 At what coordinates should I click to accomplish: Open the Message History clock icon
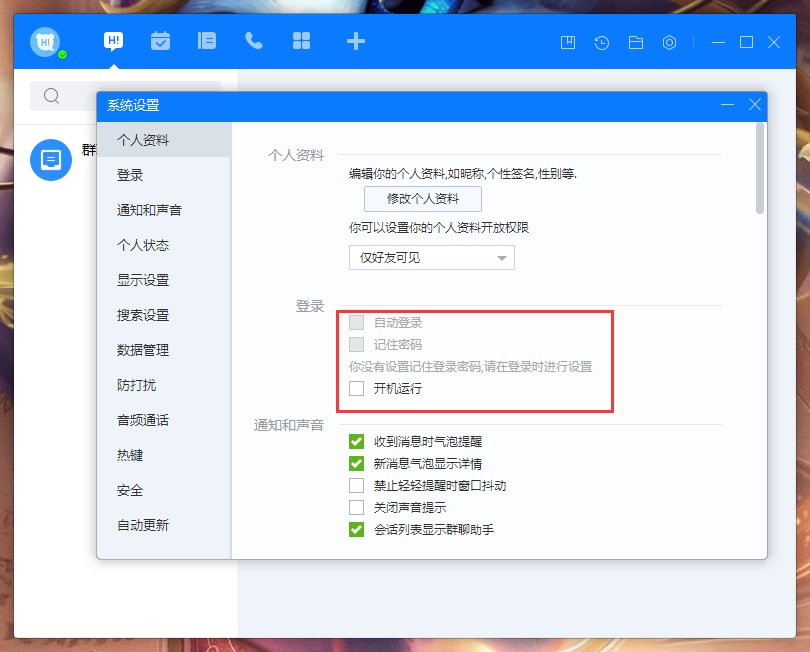[601, 42]
